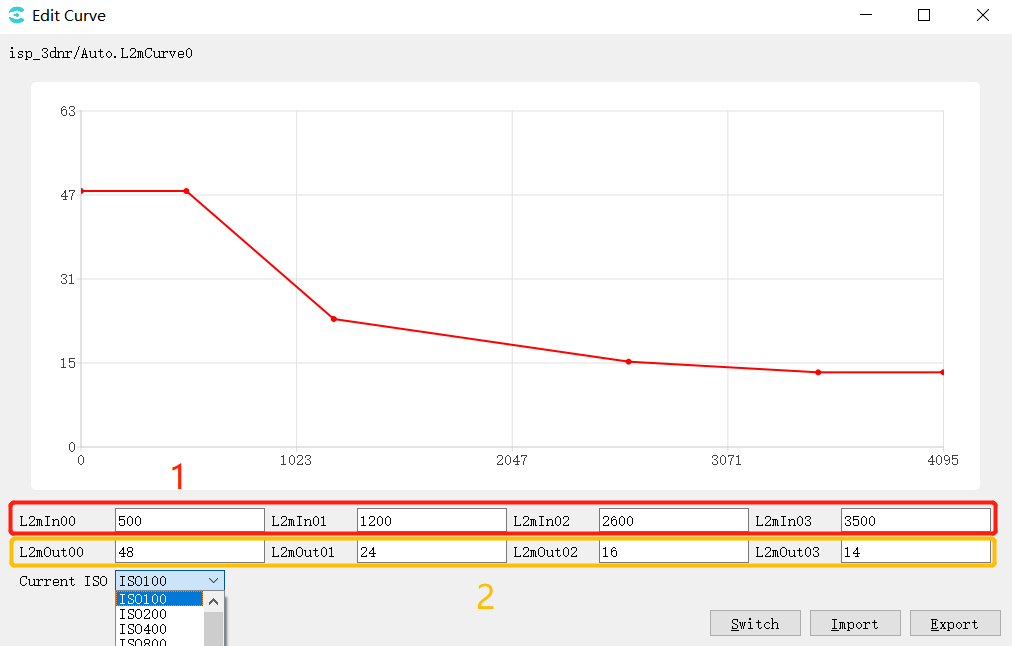Image resolution: width=1012 pixels, height=646 pixels.
Task: Focus the L2mIn02 input field
Action: pos(674,521)
